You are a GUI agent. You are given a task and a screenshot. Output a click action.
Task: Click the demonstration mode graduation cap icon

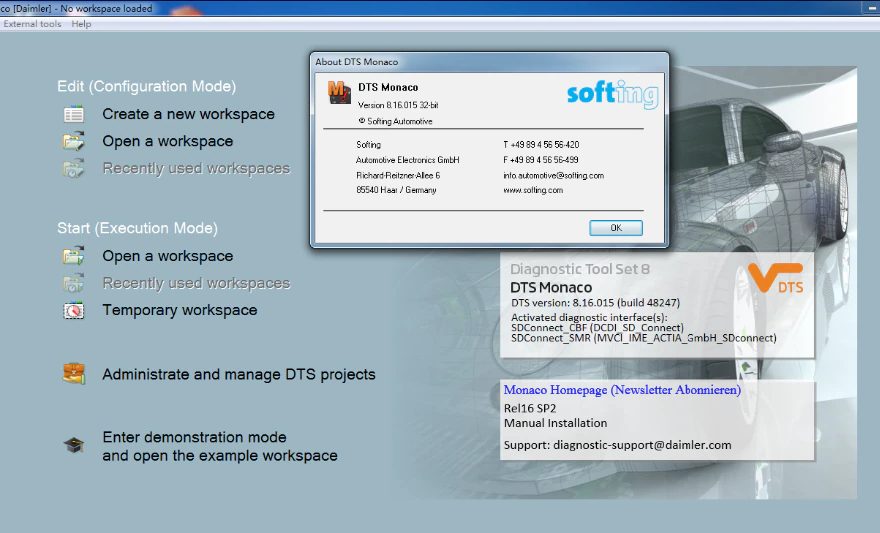pyautogui.click(x=74, y=445)
